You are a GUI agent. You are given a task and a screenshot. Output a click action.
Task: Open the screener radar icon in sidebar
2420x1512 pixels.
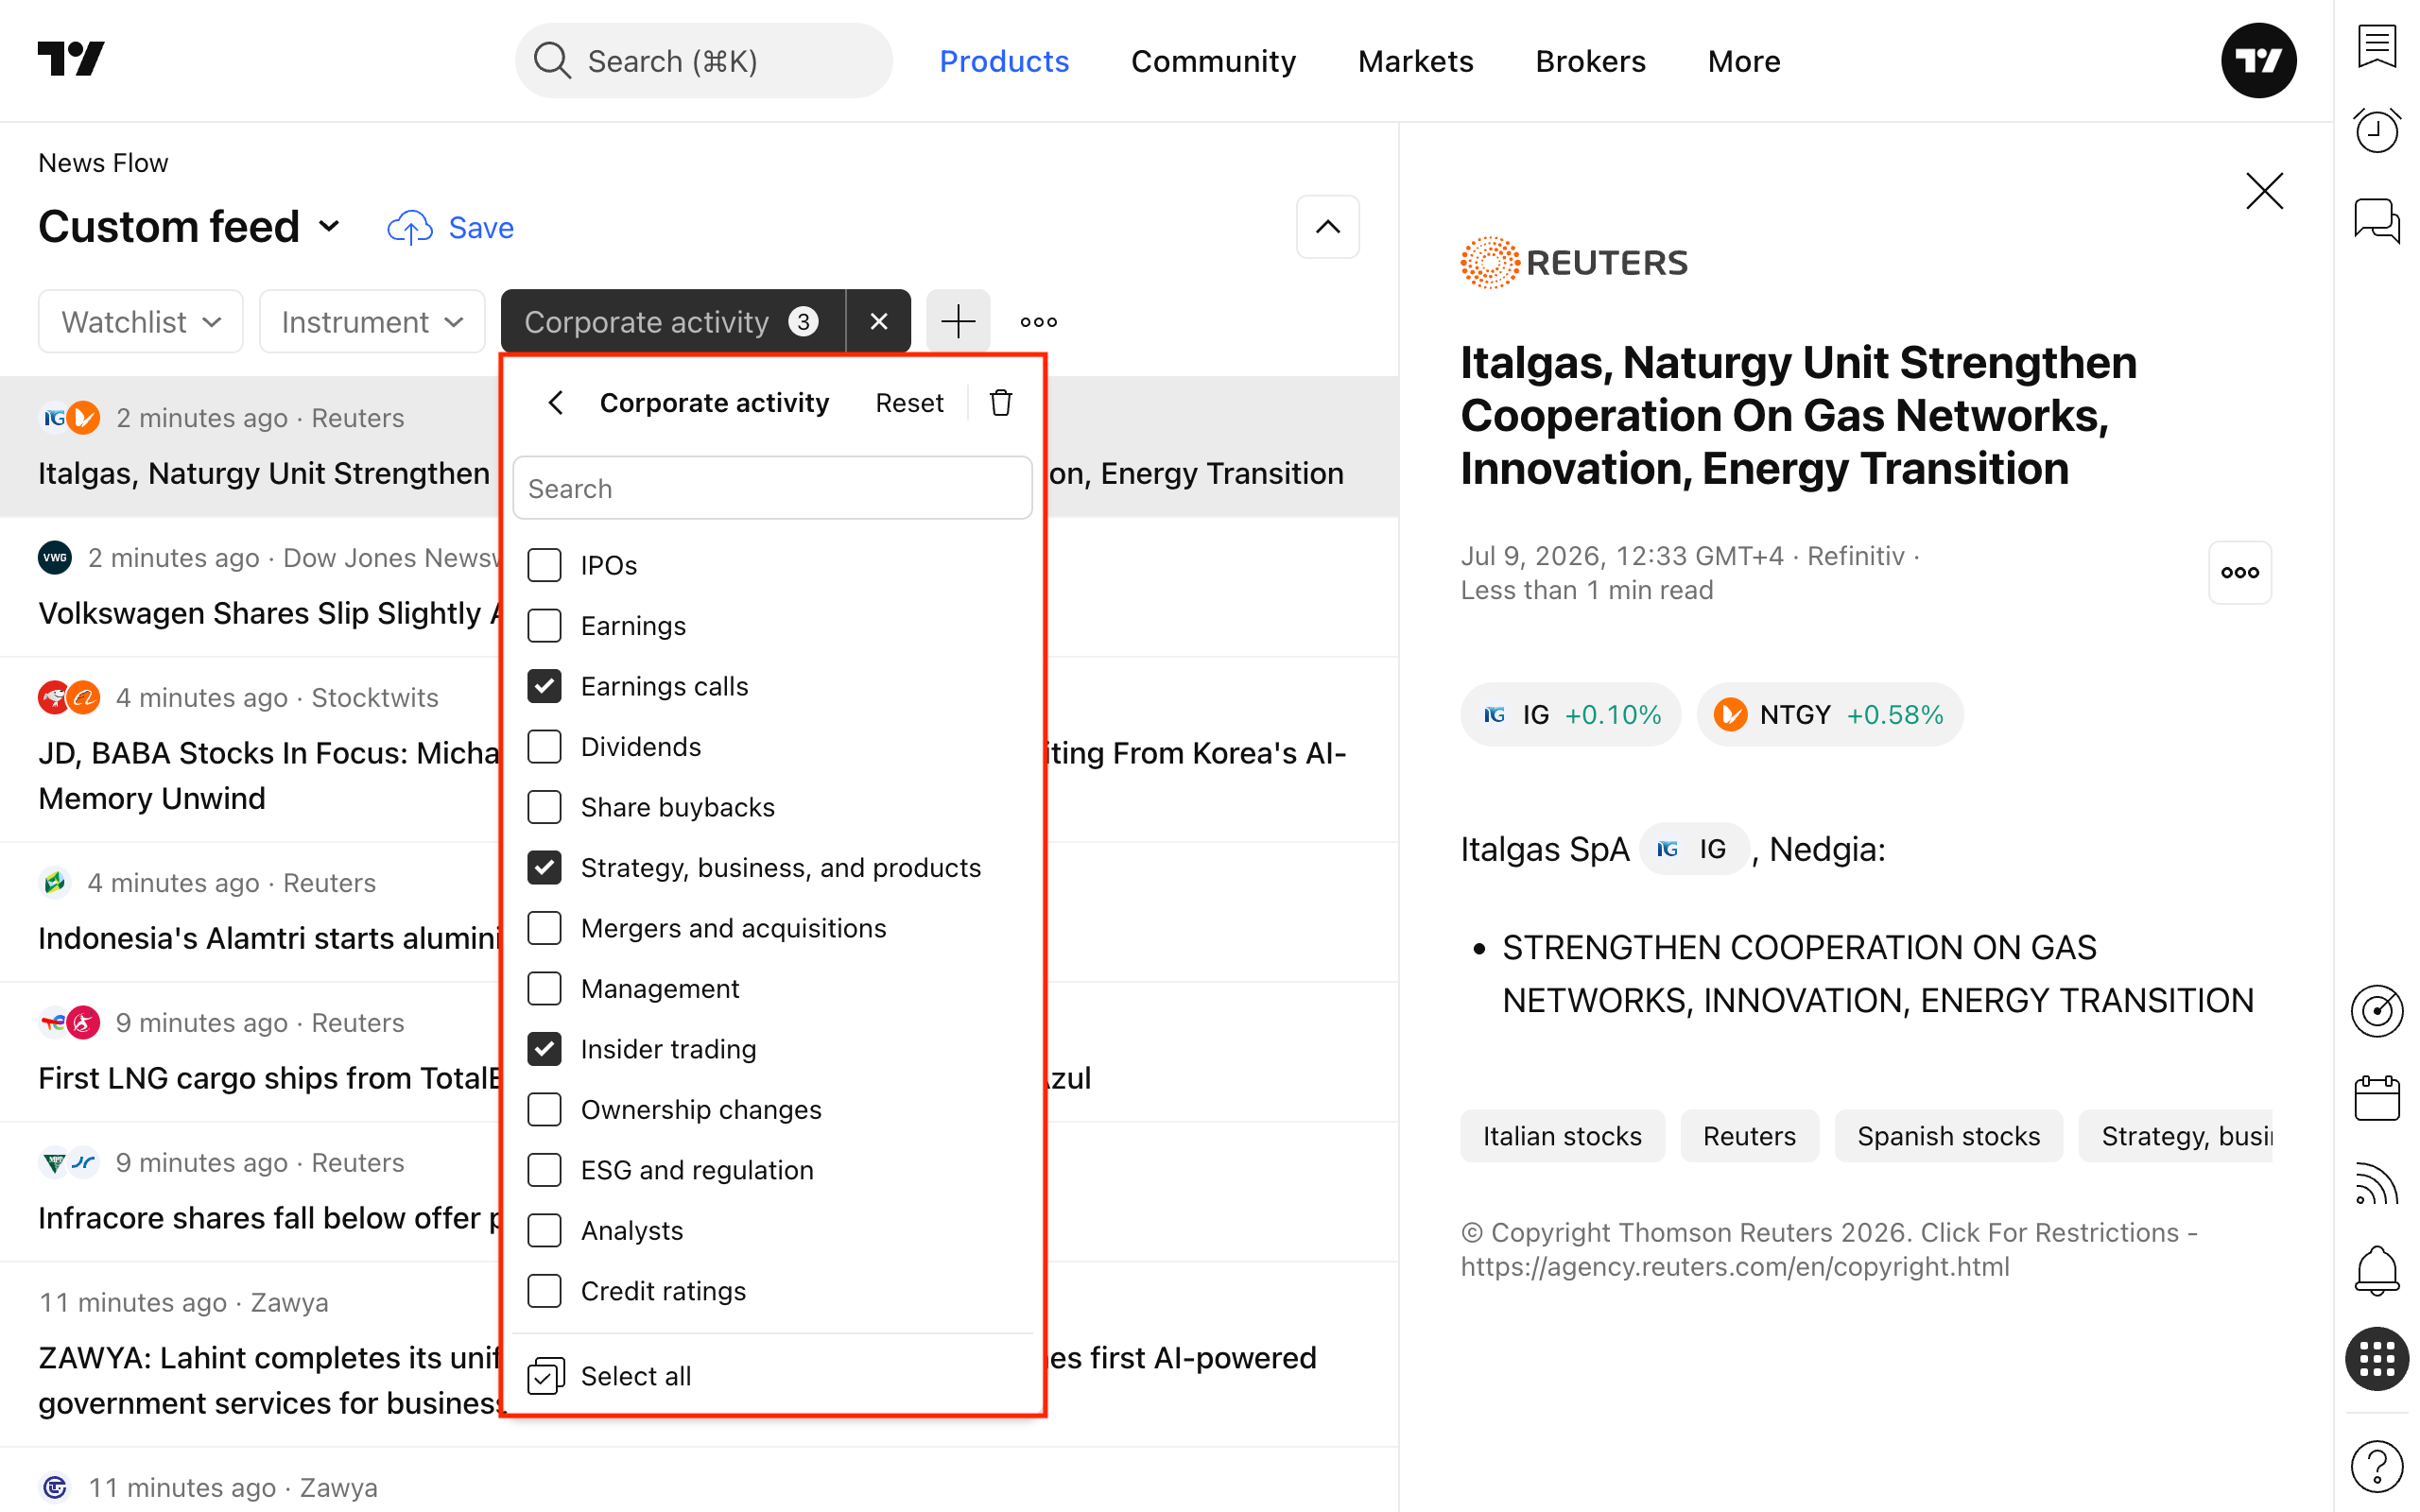pos(2376,1011)
